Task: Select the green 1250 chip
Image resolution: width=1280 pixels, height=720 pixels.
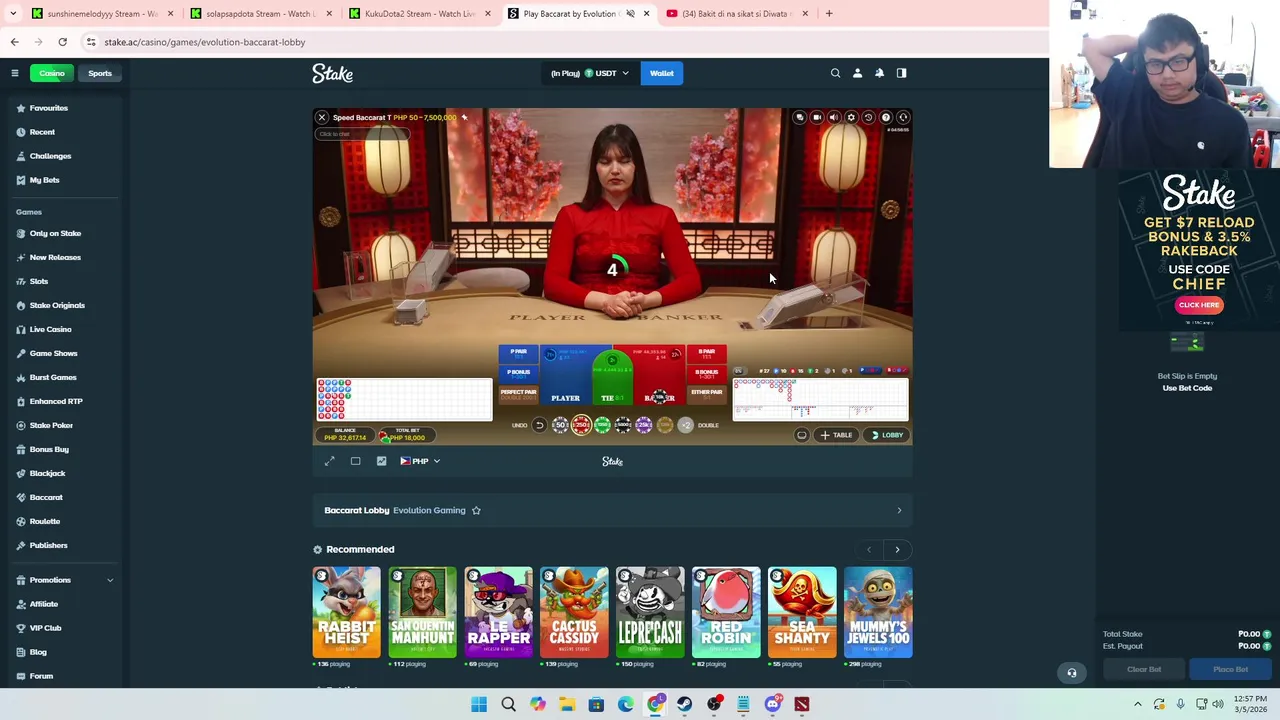Action: [x=602, y=425]
